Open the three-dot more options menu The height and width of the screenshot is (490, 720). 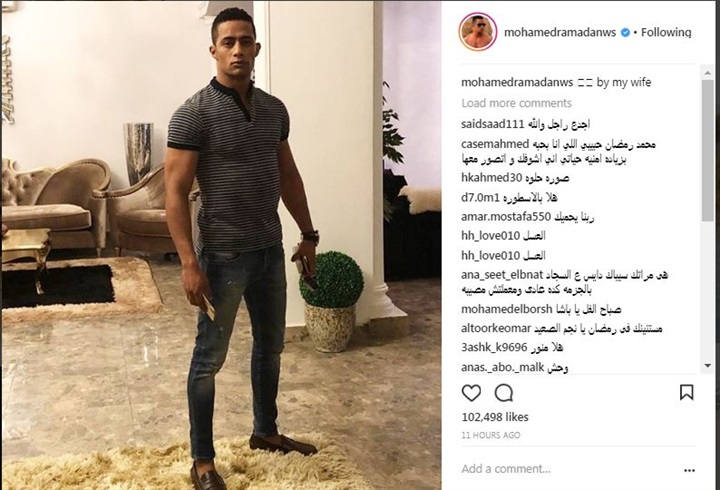click(689, 470)
